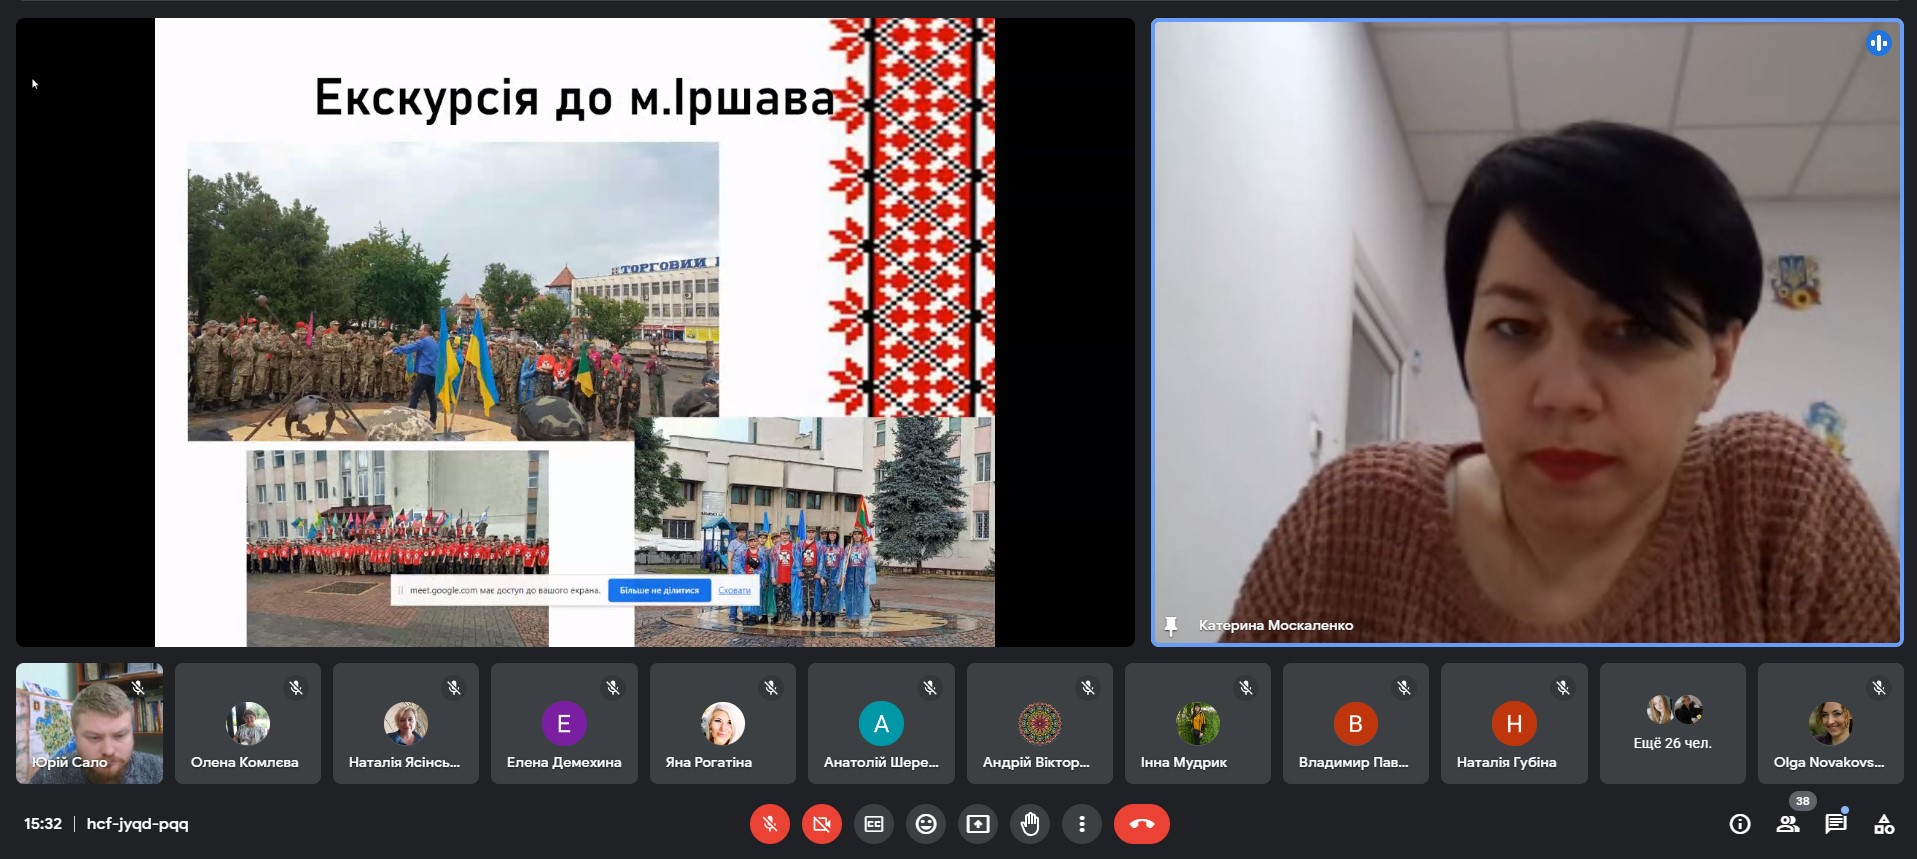The width and height of the screenshot is (1917, 859).
Task: Select Яна Рогатіна participant tile
Action: (722, 723)
